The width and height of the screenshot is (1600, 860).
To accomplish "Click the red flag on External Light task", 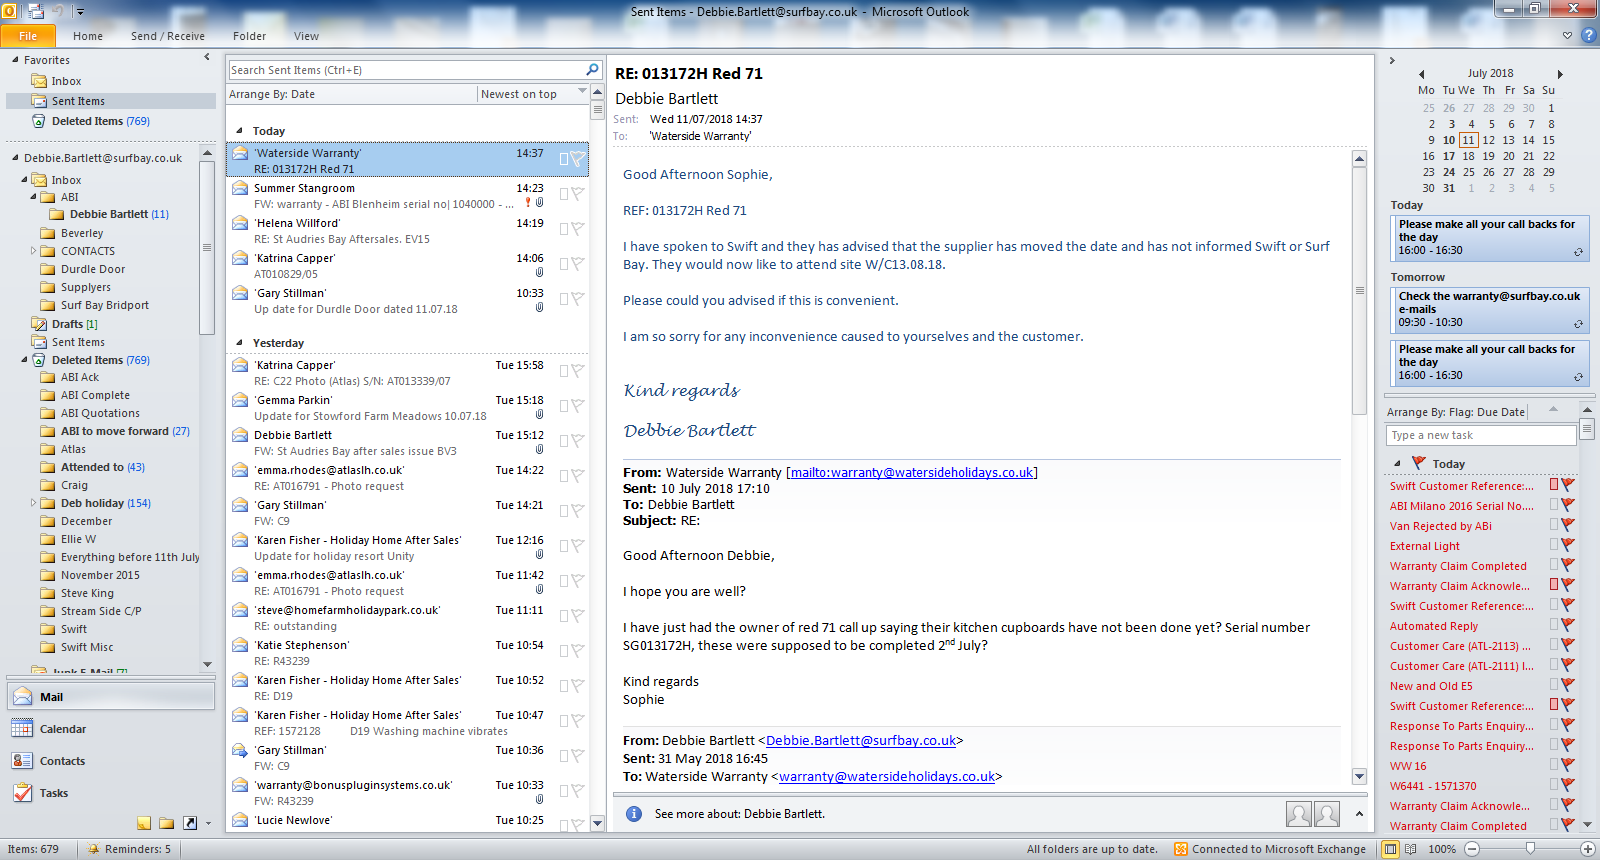I will click(x=1567, y=546).
